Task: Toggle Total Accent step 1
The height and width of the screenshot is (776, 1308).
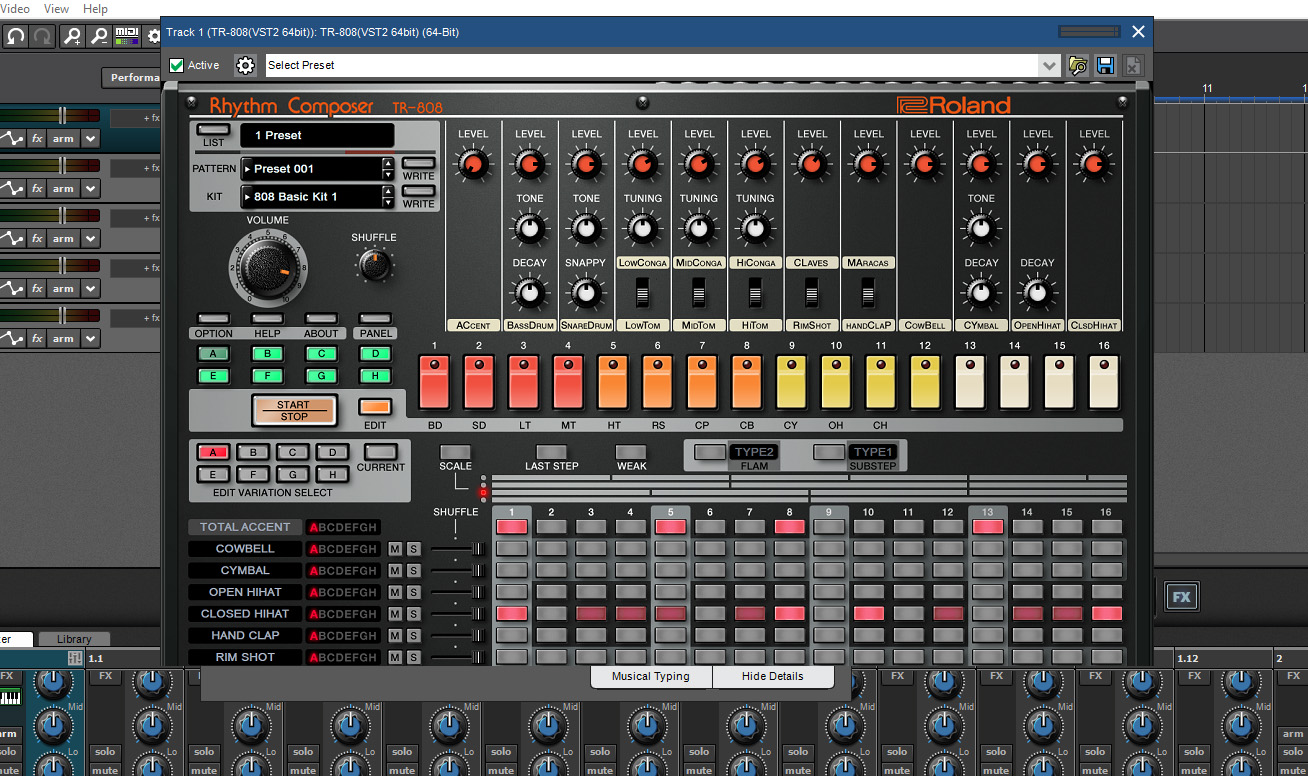Action: tap(511, 527)
